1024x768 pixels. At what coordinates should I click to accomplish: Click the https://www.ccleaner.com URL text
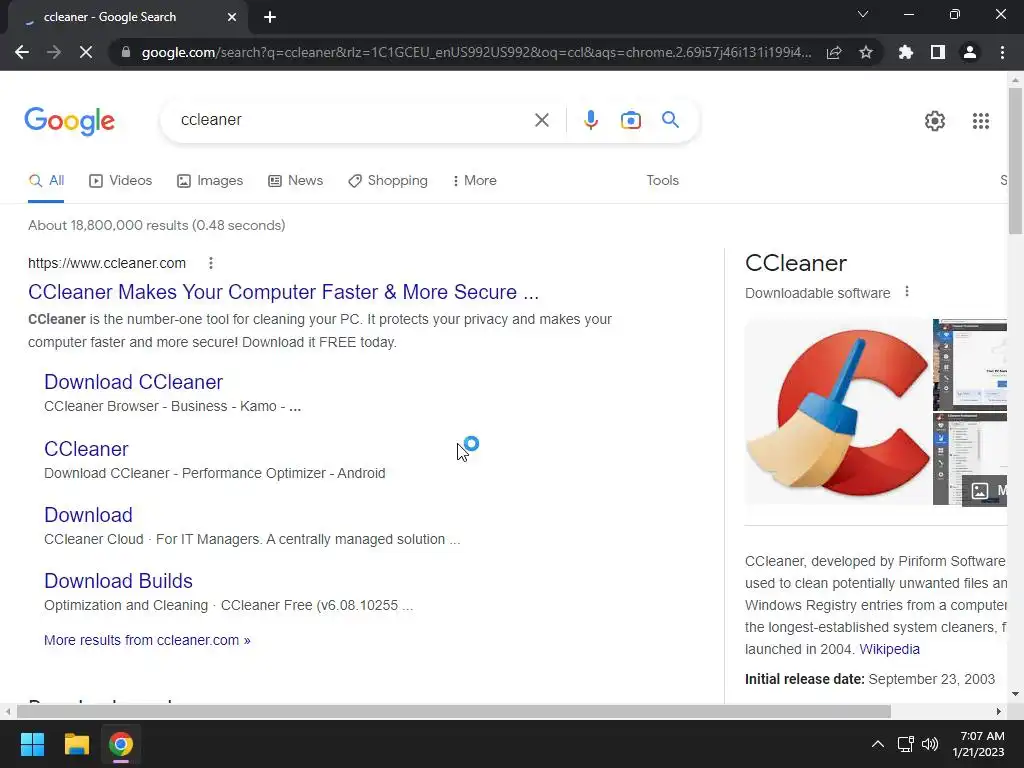(x=107, y=263)
